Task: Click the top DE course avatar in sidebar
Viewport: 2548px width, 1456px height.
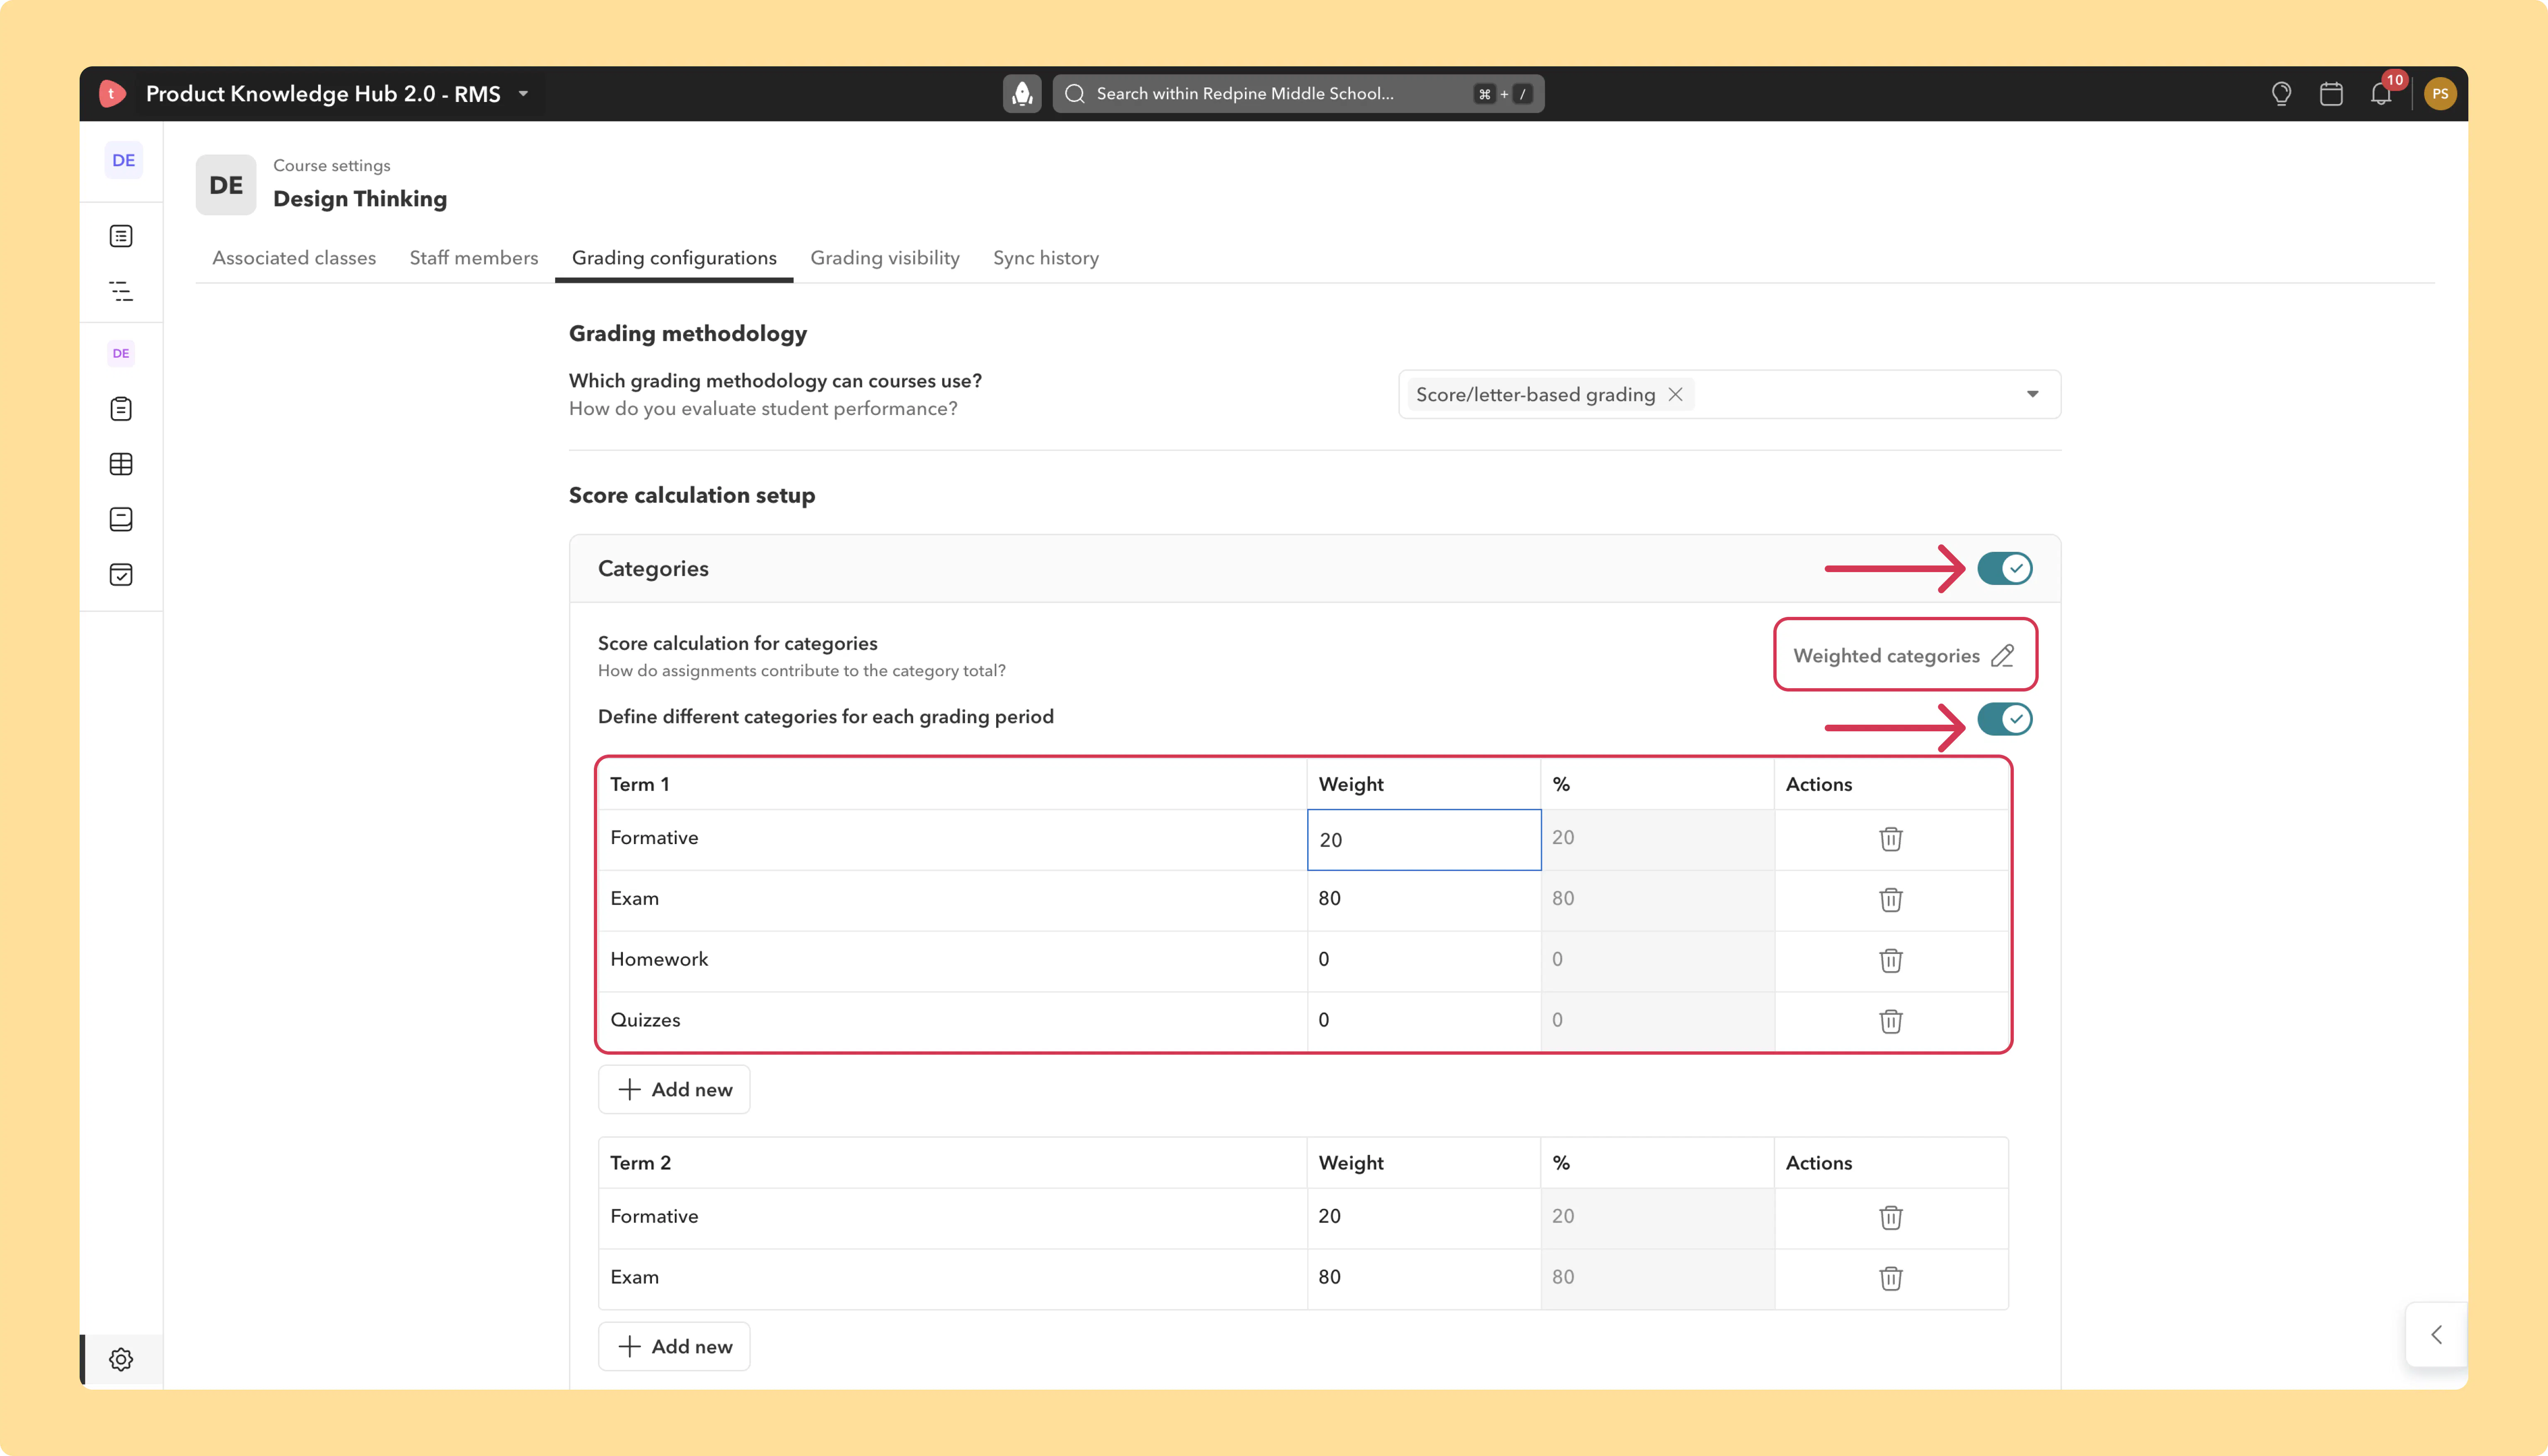Action: click(123, 160)
